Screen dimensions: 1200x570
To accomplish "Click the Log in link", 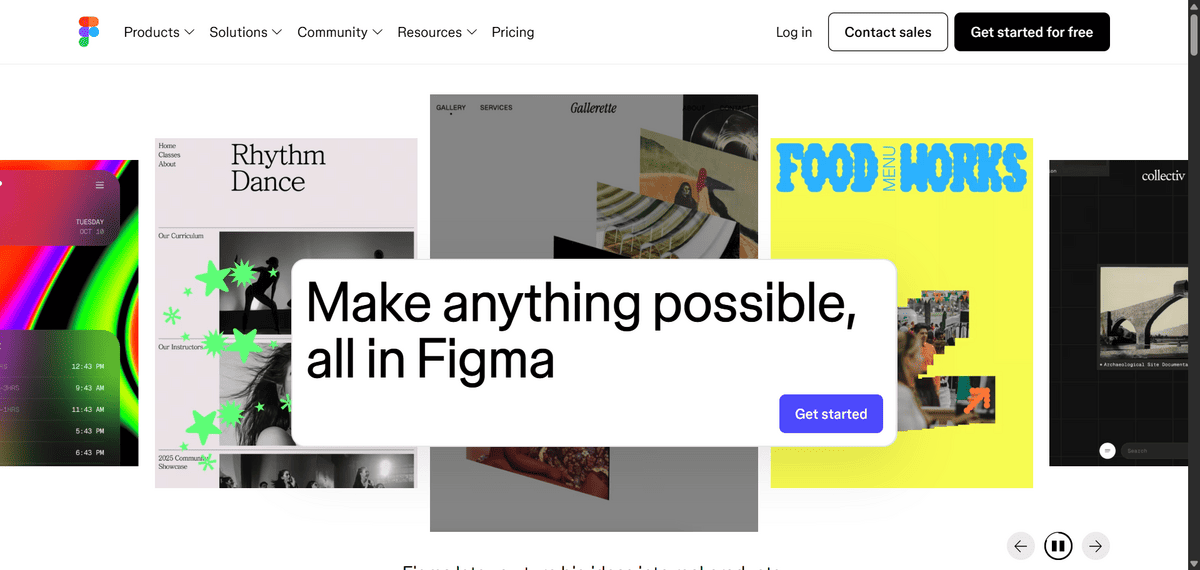I will point(794,32).
